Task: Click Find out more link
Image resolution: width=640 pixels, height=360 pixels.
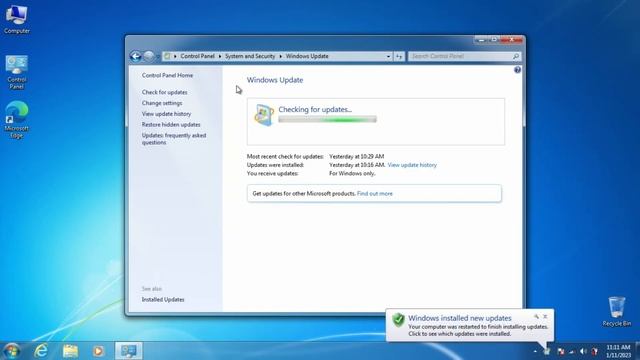Action: (375, 193)
